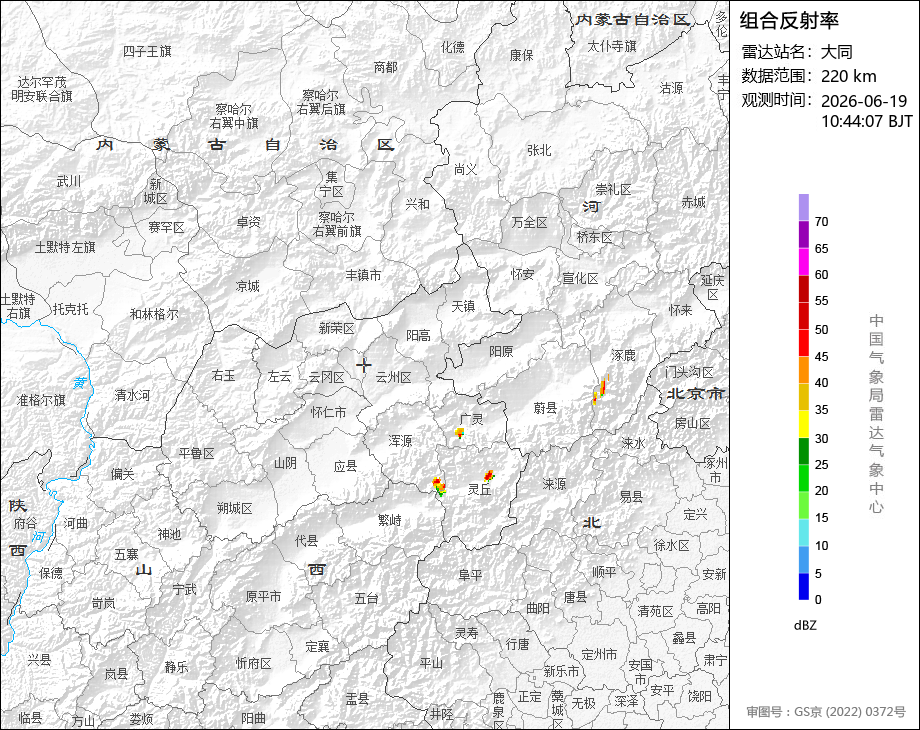920x730 pixels.
Task: Click the "观测时间：" label
Action: pos(779,100)
